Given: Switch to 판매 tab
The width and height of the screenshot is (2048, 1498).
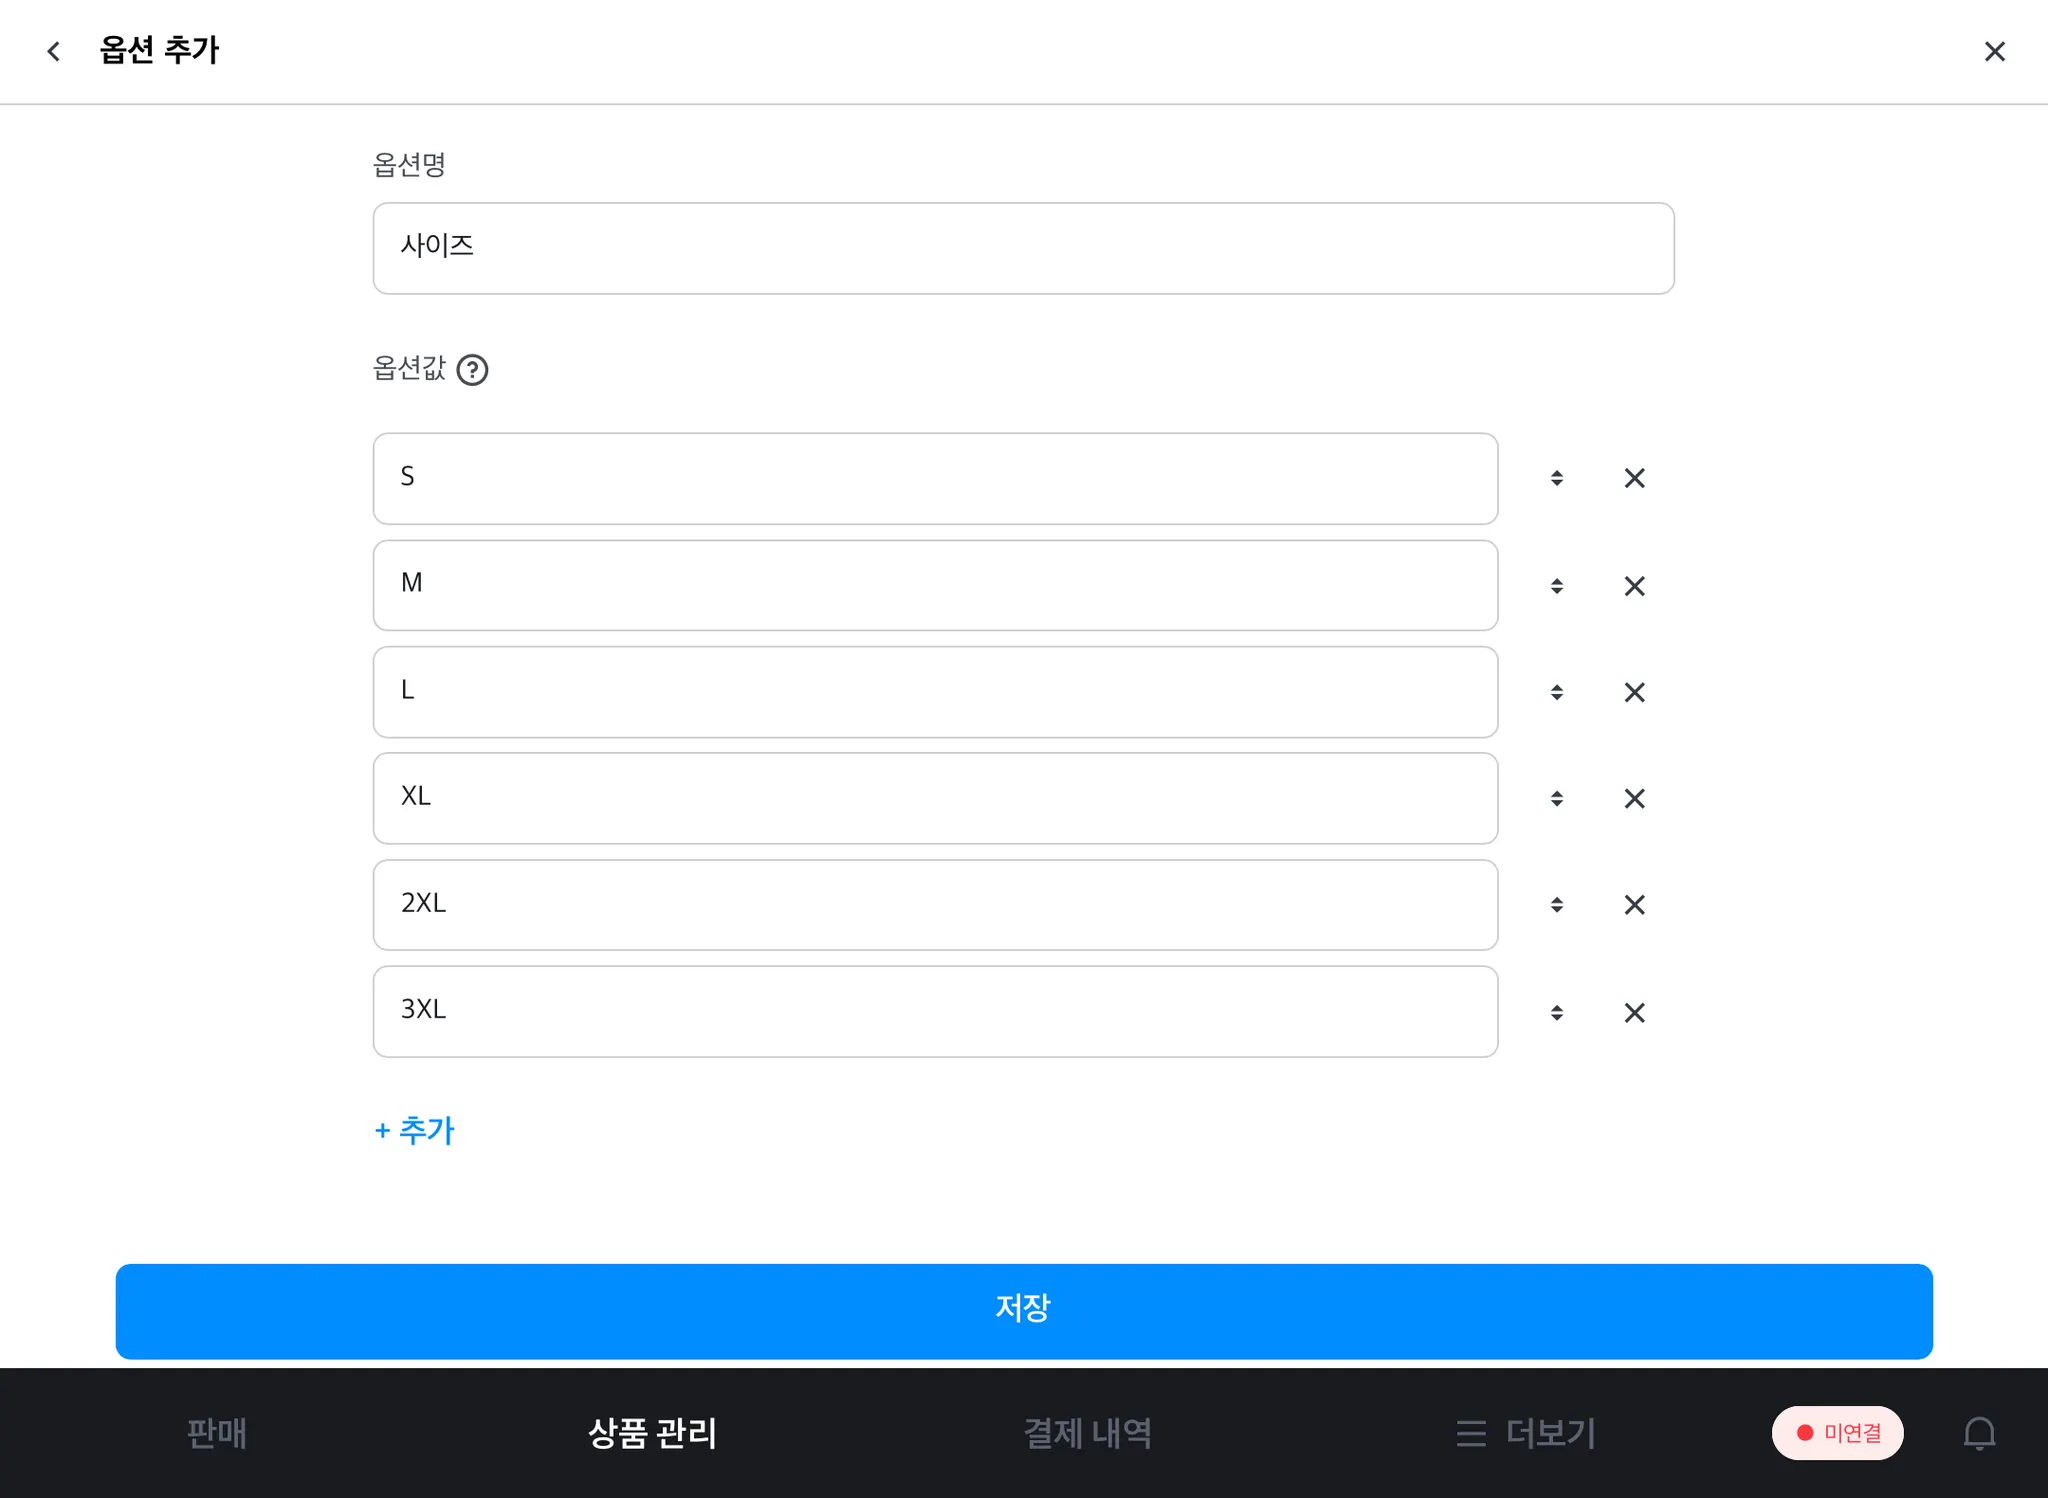Looking at the screenshot, I should tap(216, 1433).
